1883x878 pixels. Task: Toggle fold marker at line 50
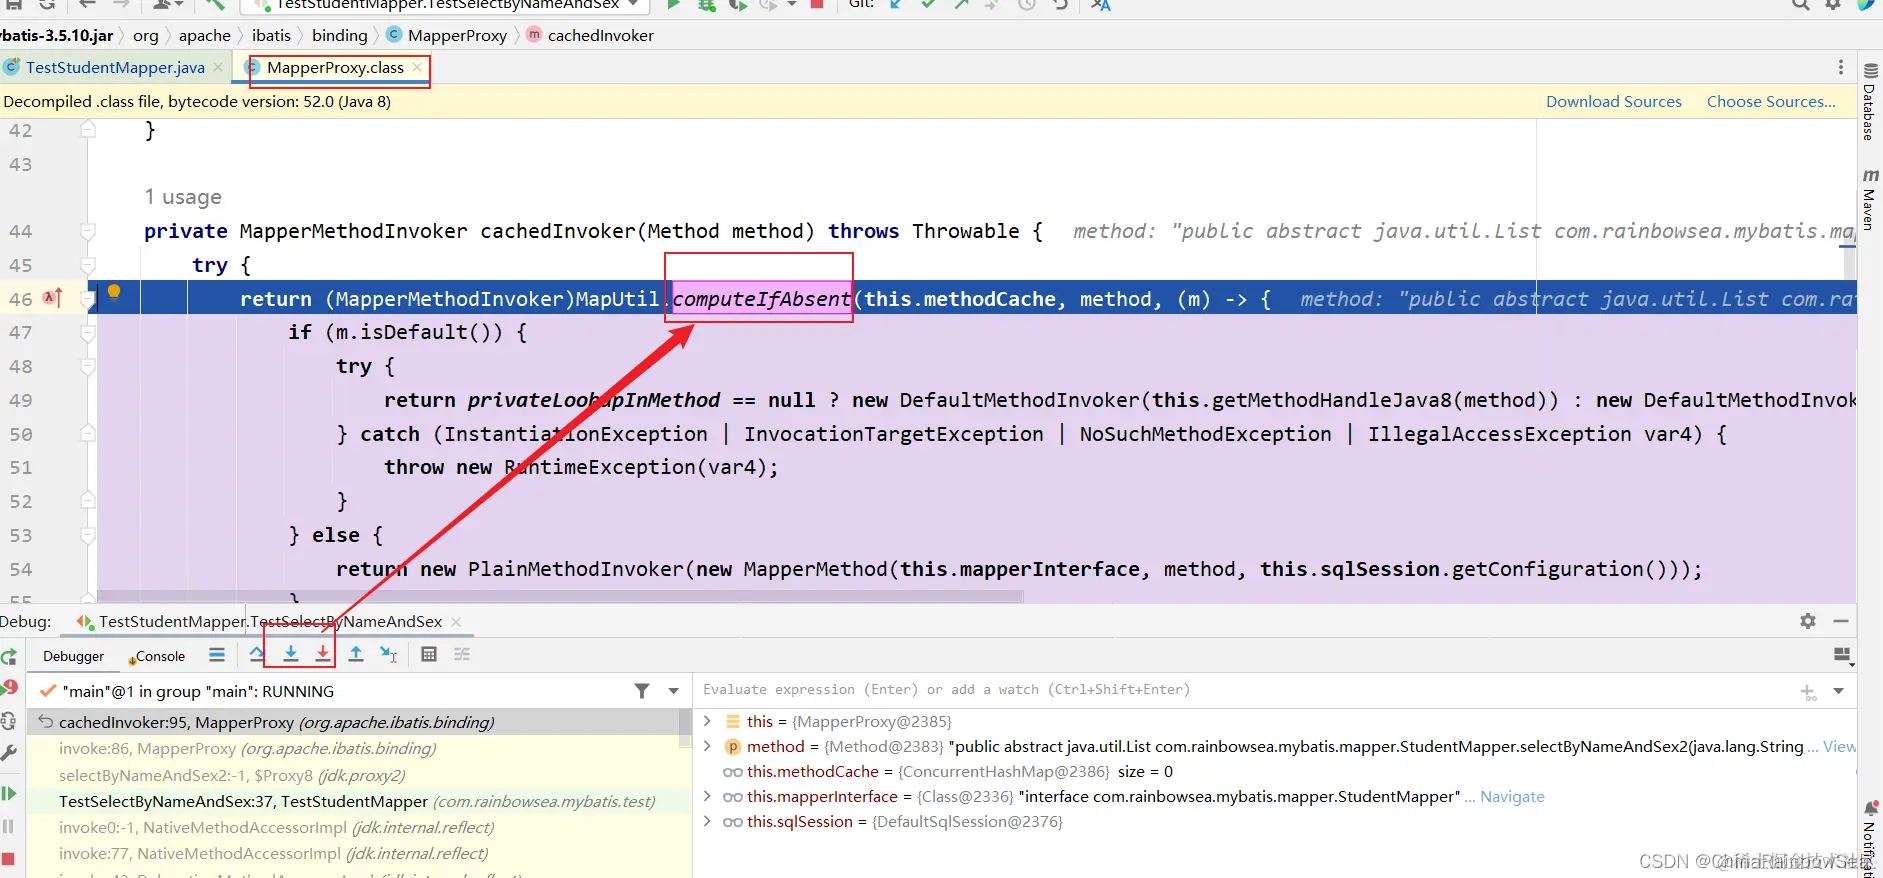(x=88, y=434)
